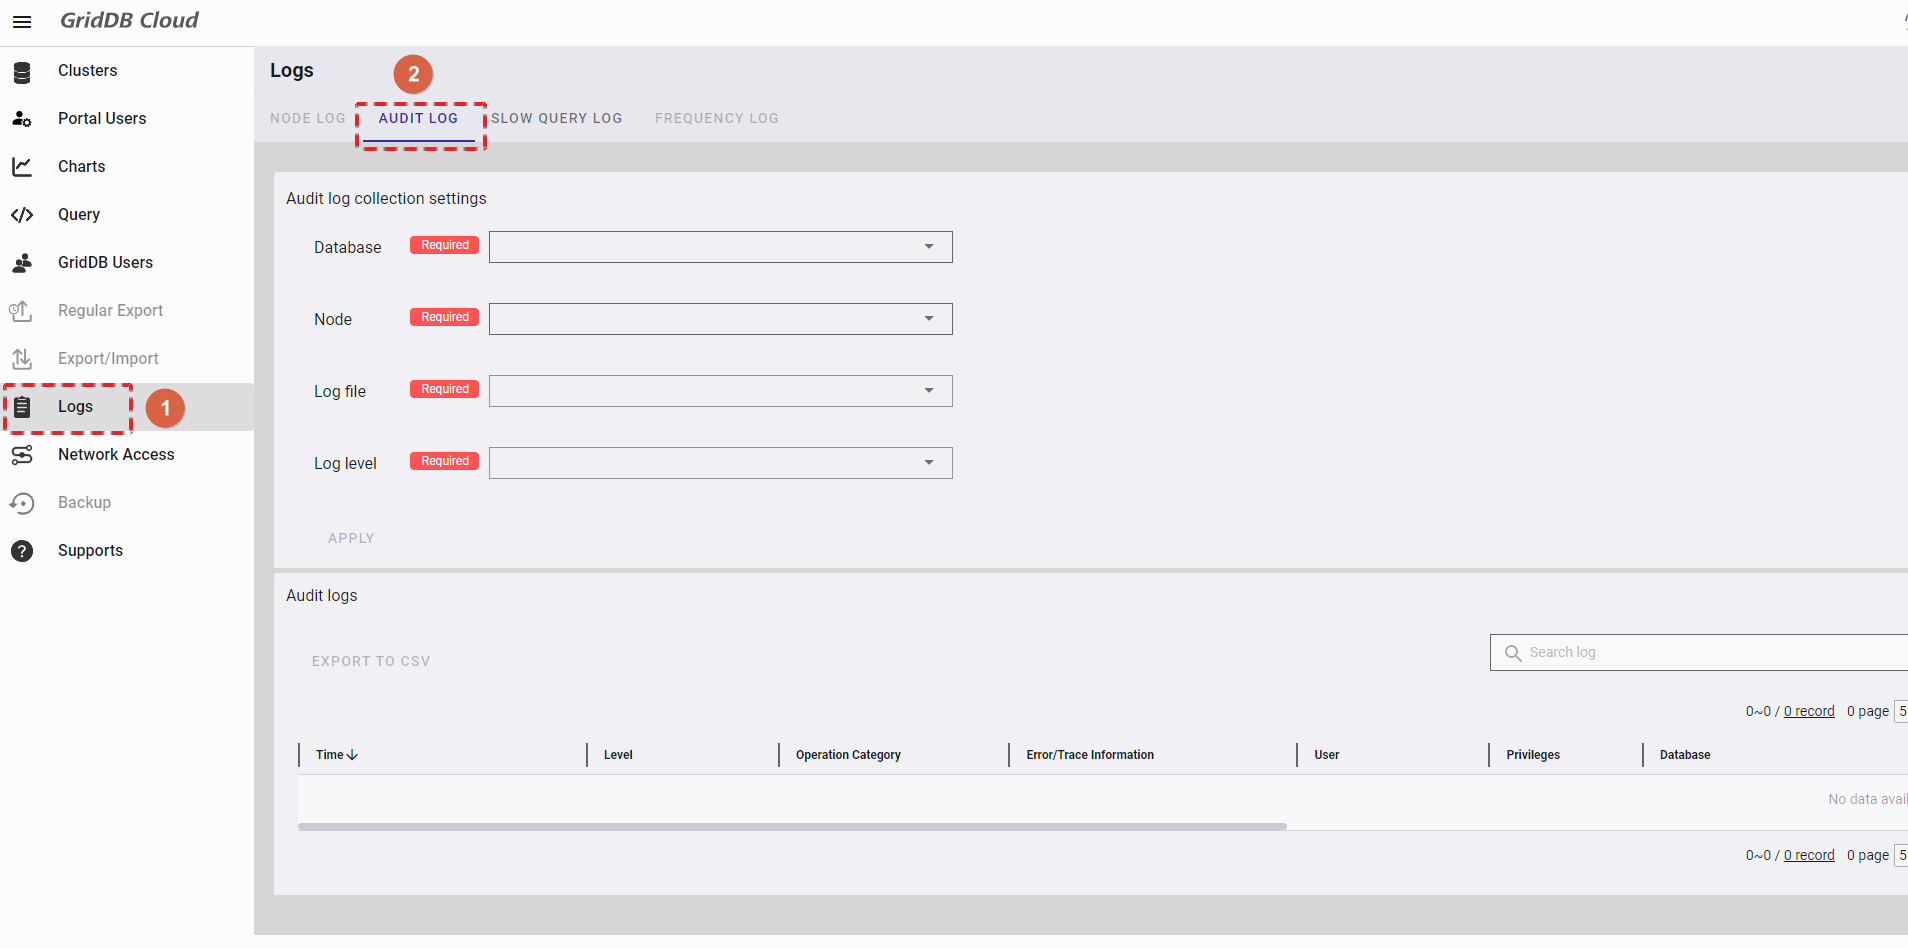Click top 0 record link
The height and width of the screenshot is (948, 1908).
coord(1809,712)
